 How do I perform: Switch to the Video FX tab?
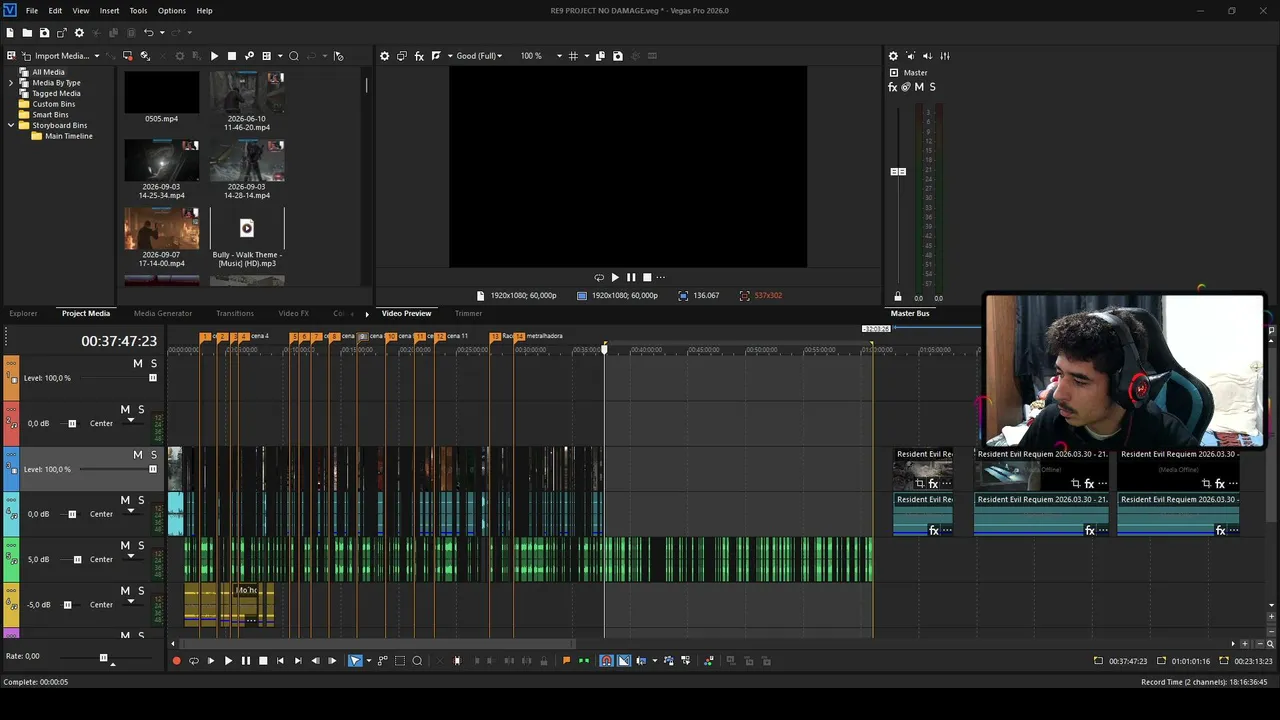click(x=293, y=314)
